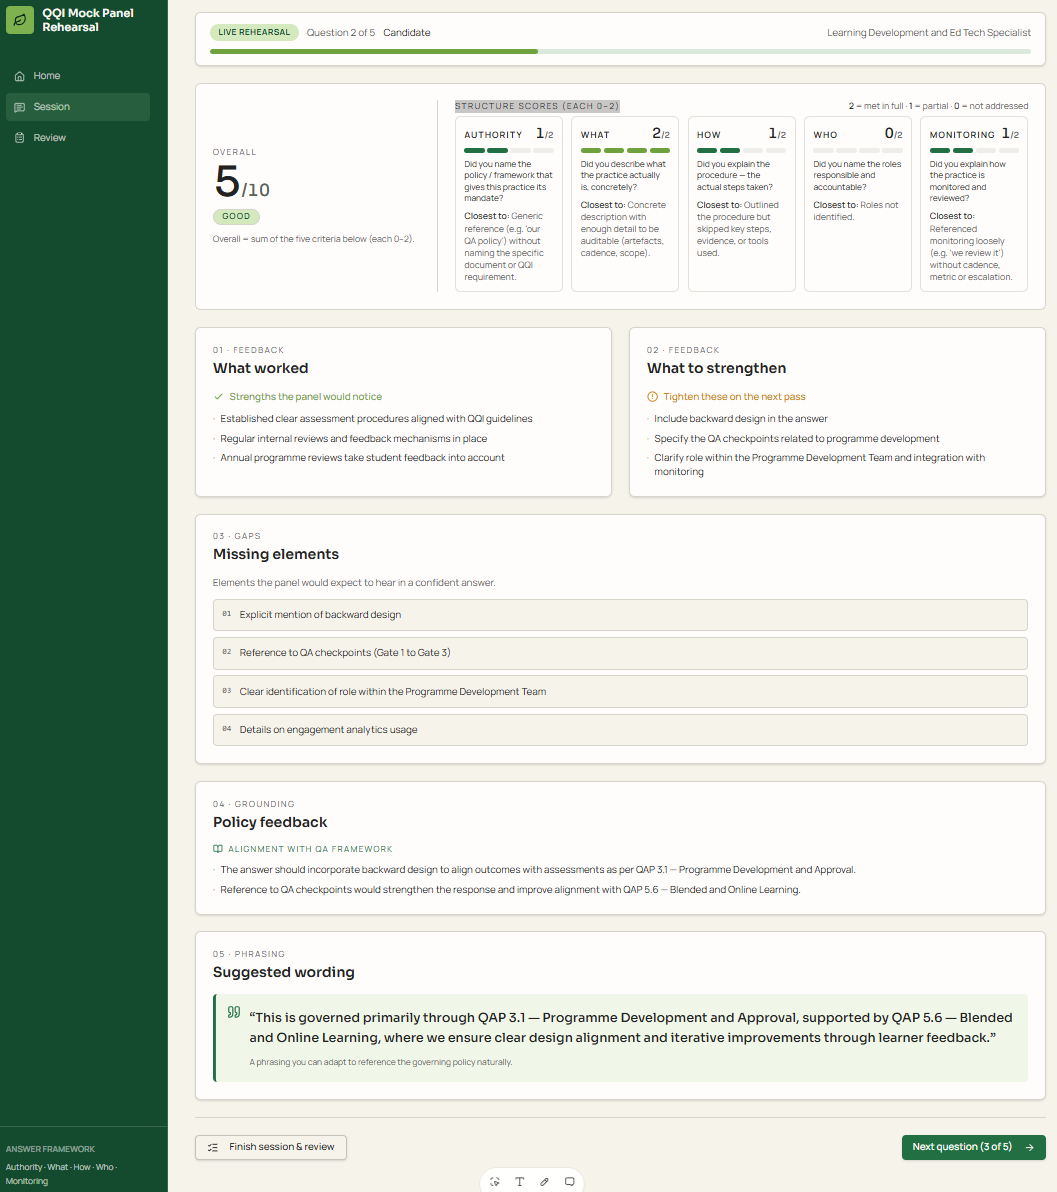The height and width of the screenshot is (1192, 1057).
Task: Click the Home icon in the sidebar
Action: (x=20, y=76)
